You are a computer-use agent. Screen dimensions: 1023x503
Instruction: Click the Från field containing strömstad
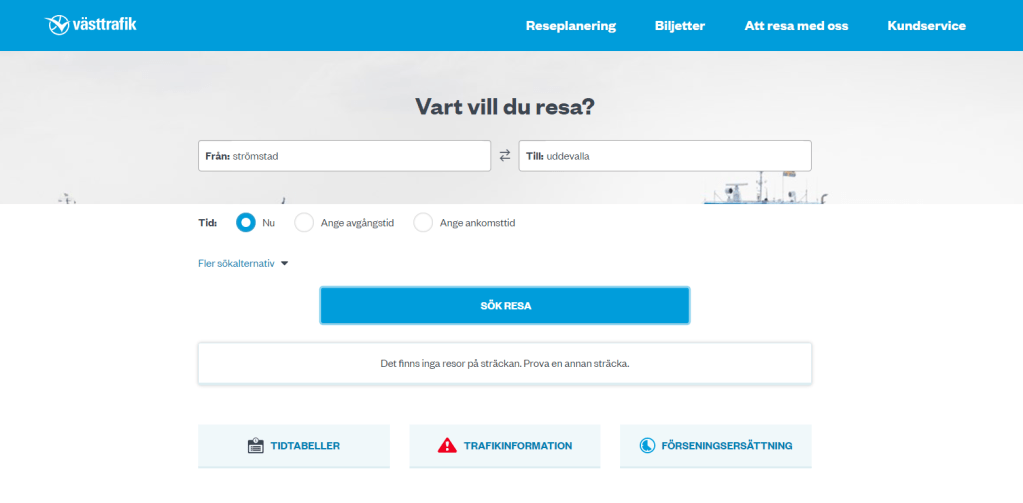tap(344, 156)
